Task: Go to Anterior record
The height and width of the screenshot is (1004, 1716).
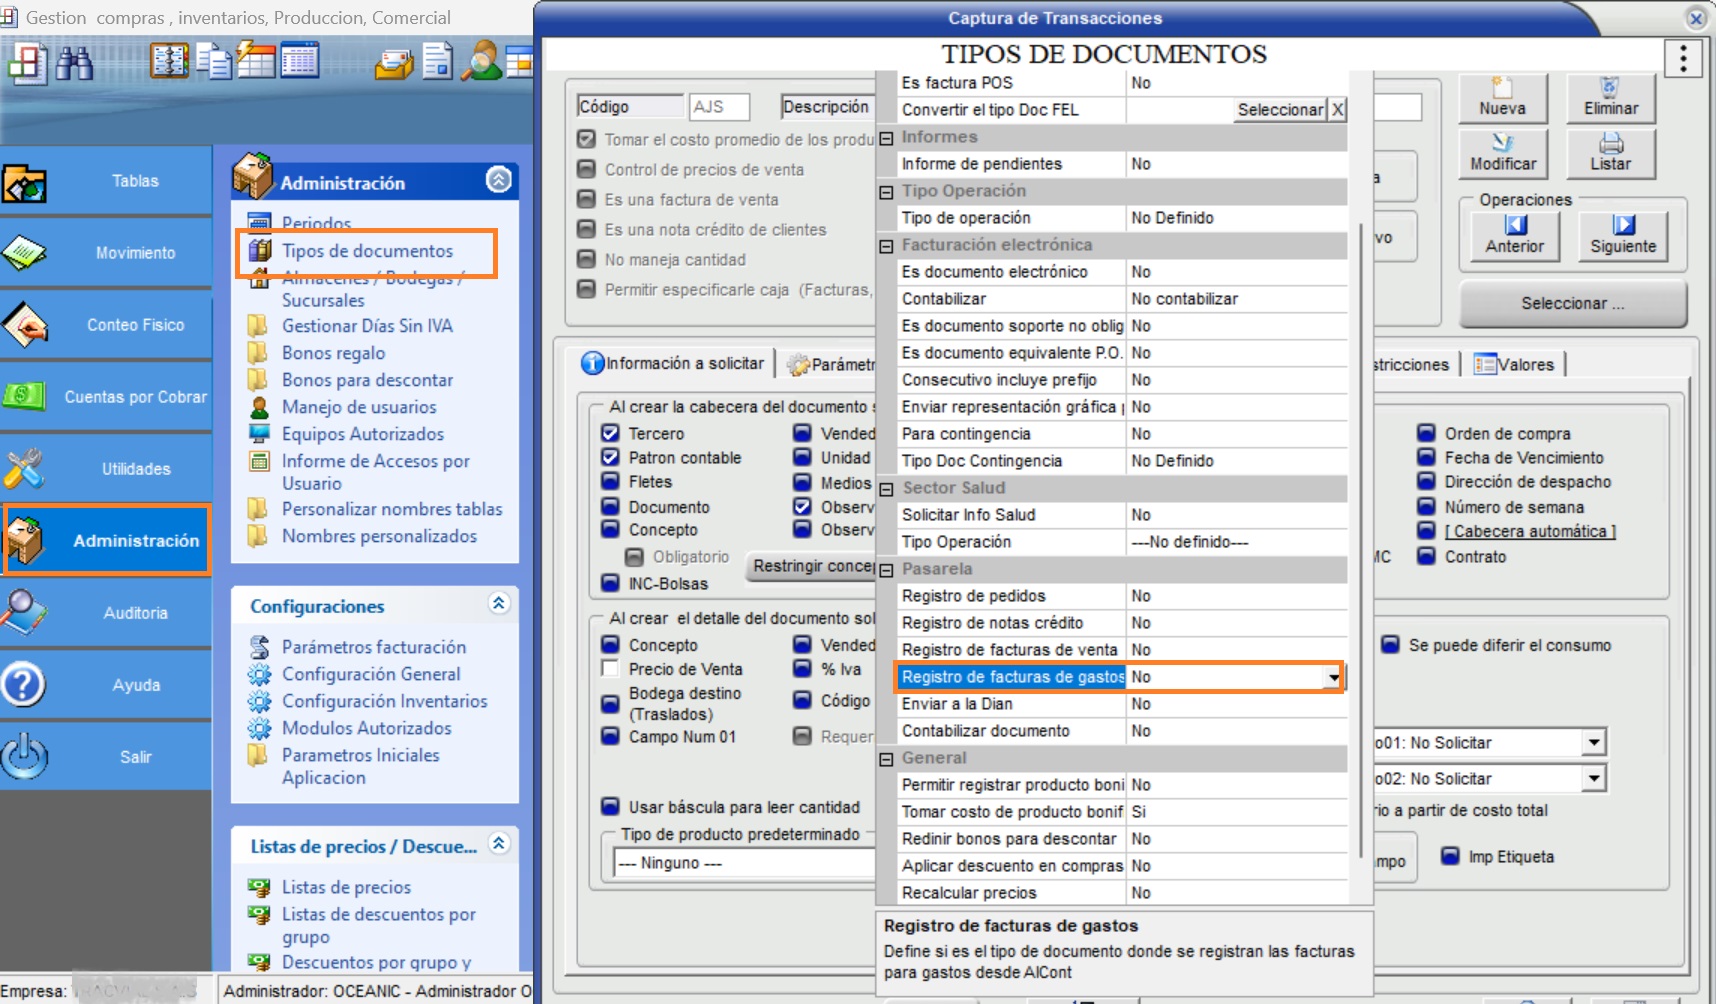Action: pos(1514,235)
